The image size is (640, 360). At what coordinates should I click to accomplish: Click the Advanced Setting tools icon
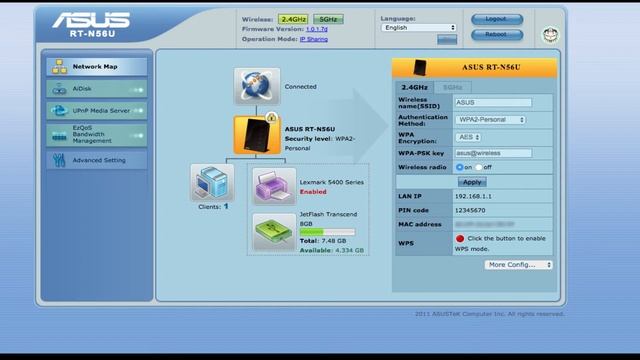click(x=60, y=160)
